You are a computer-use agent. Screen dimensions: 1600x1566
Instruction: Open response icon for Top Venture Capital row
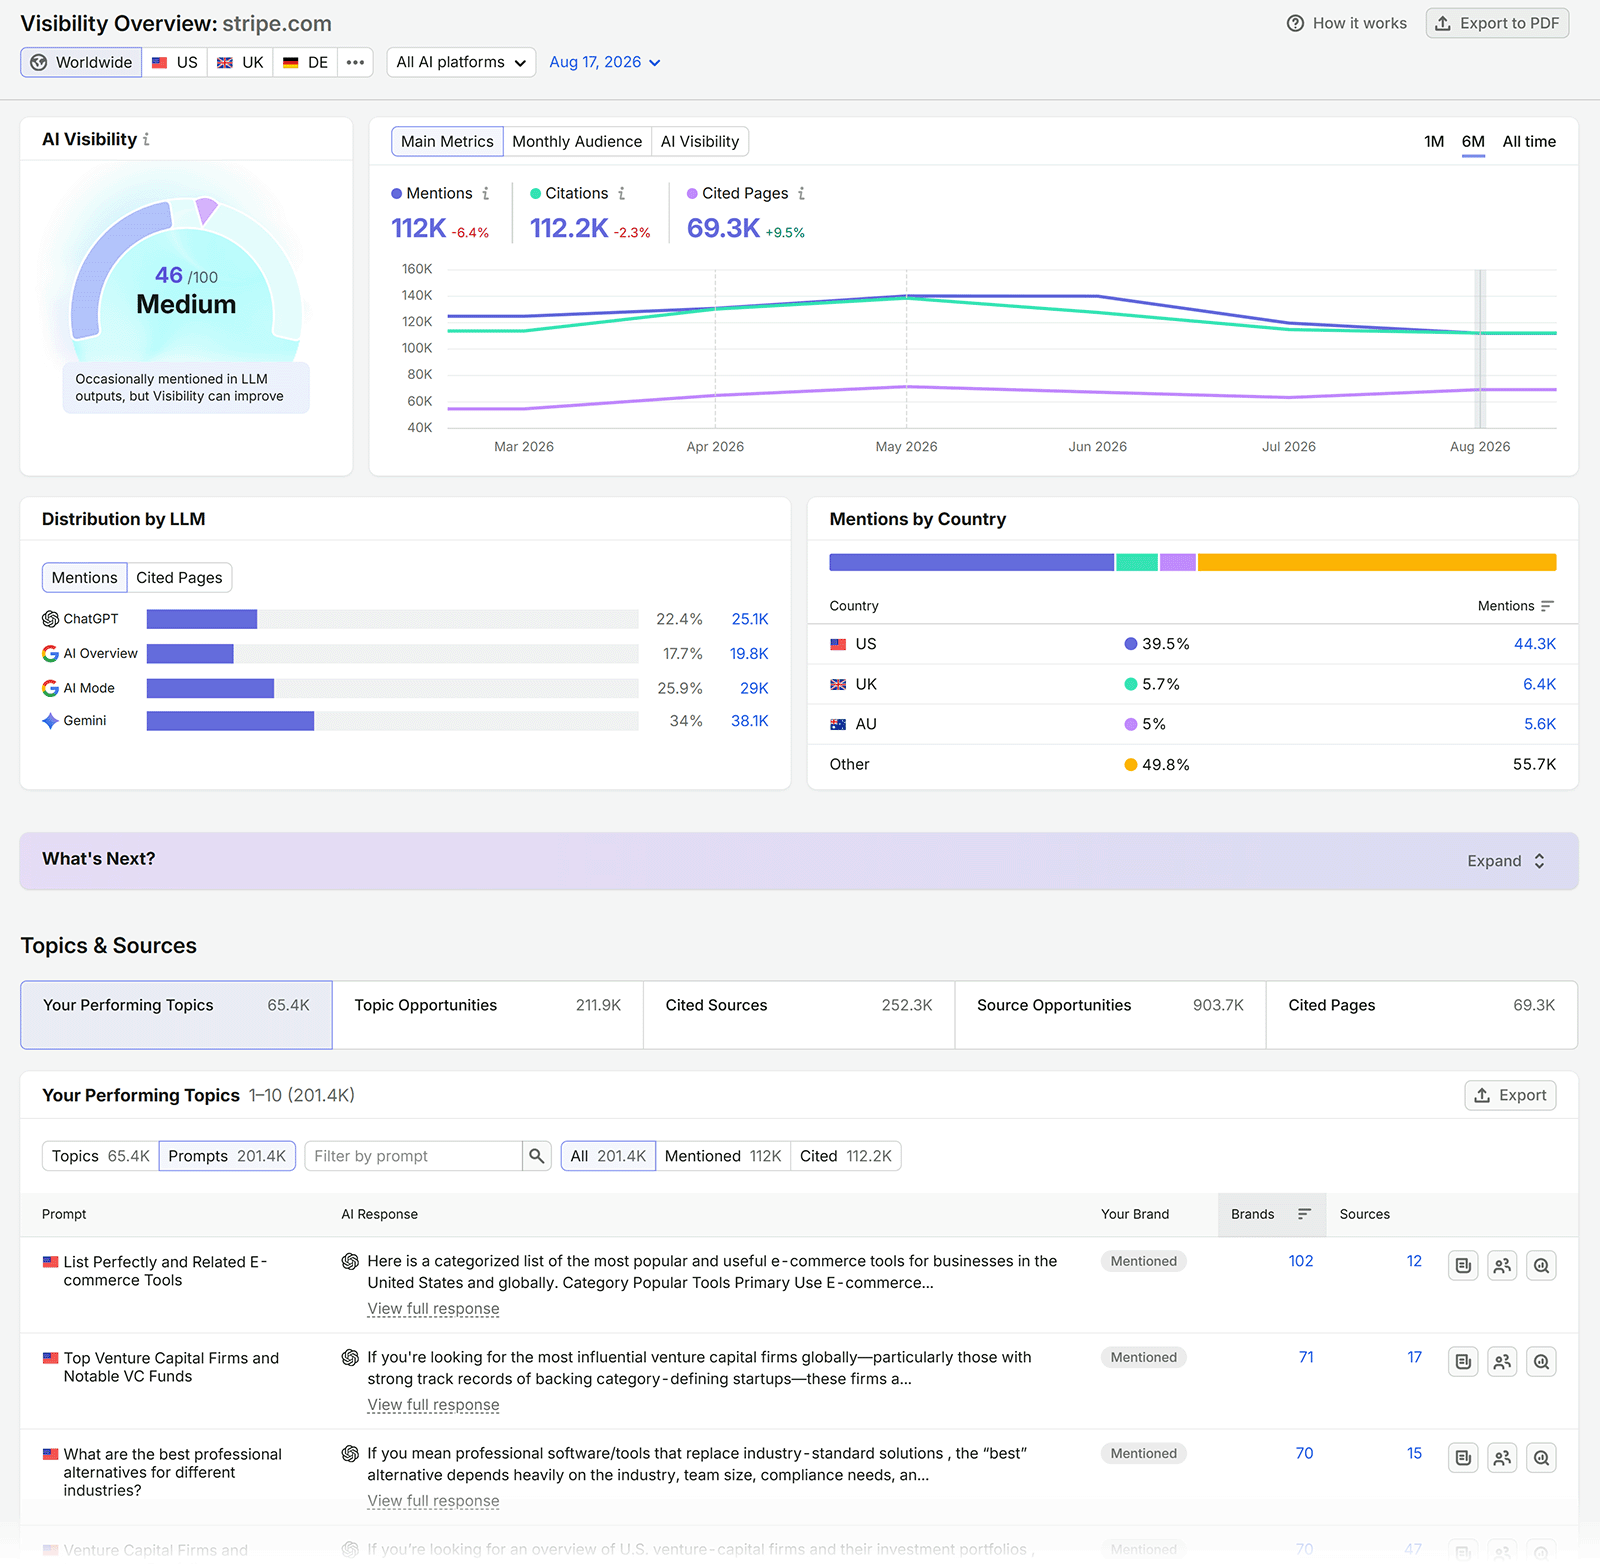pyautogui.click(x=1463, y=1362)
